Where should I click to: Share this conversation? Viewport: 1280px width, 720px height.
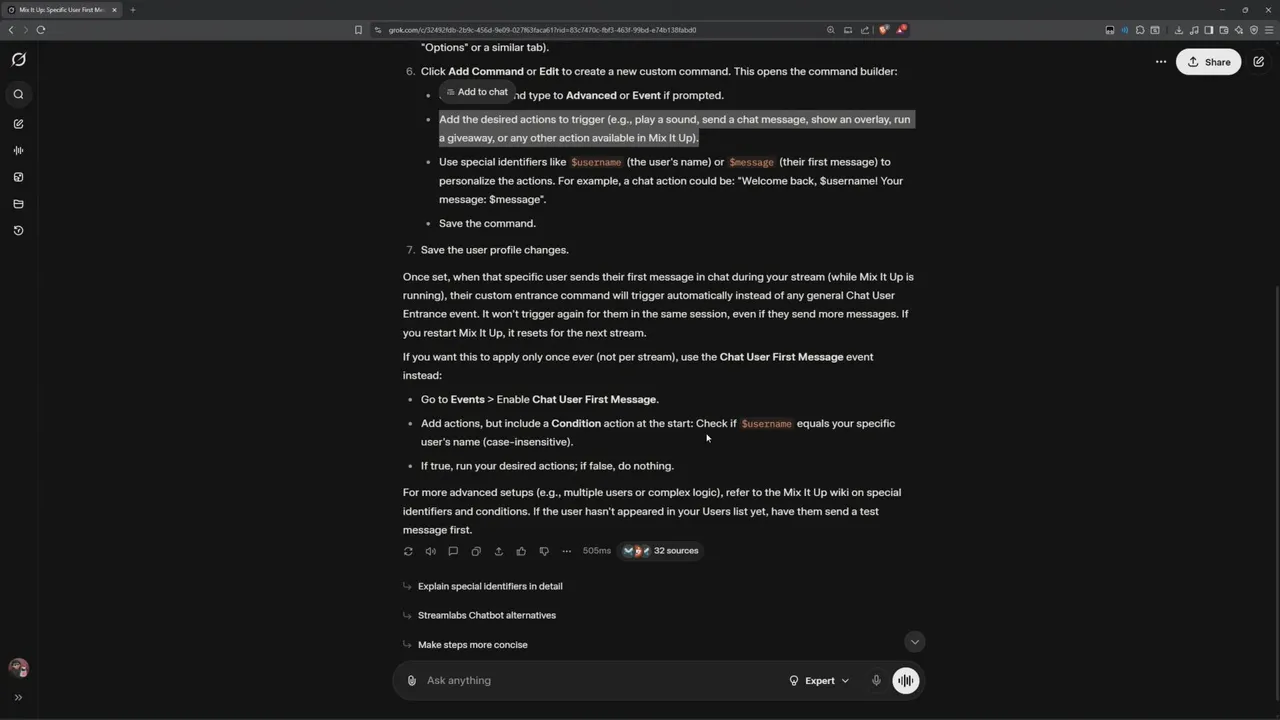coord(1209,62)
